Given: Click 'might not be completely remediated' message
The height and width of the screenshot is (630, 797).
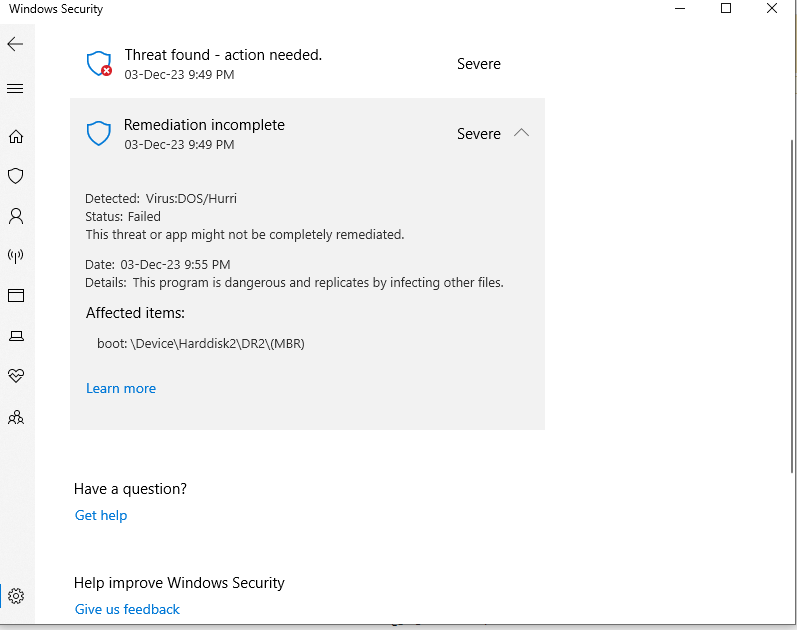Looking at the screenshot, I should click(245, 235).
